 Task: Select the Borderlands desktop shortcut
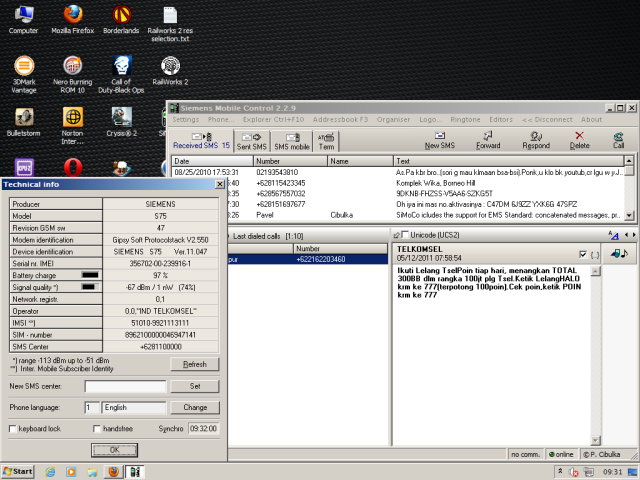[x=121, y=20]
